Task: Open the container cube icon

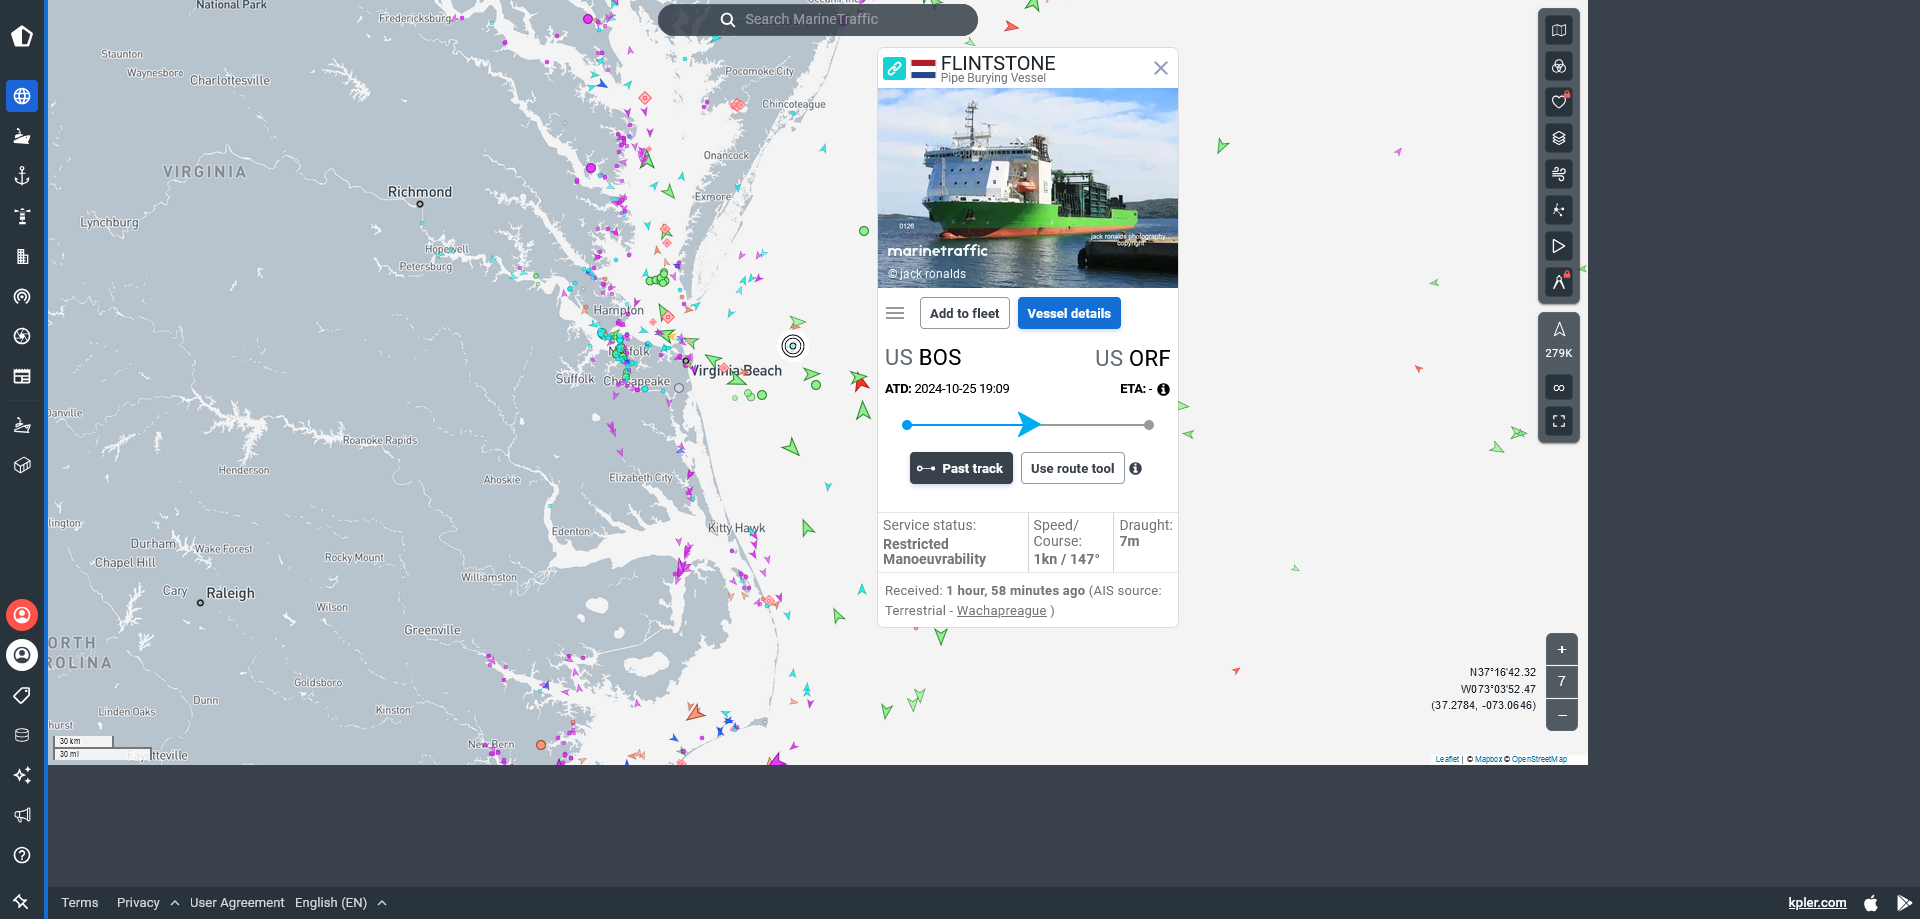Action: point(22,465)
